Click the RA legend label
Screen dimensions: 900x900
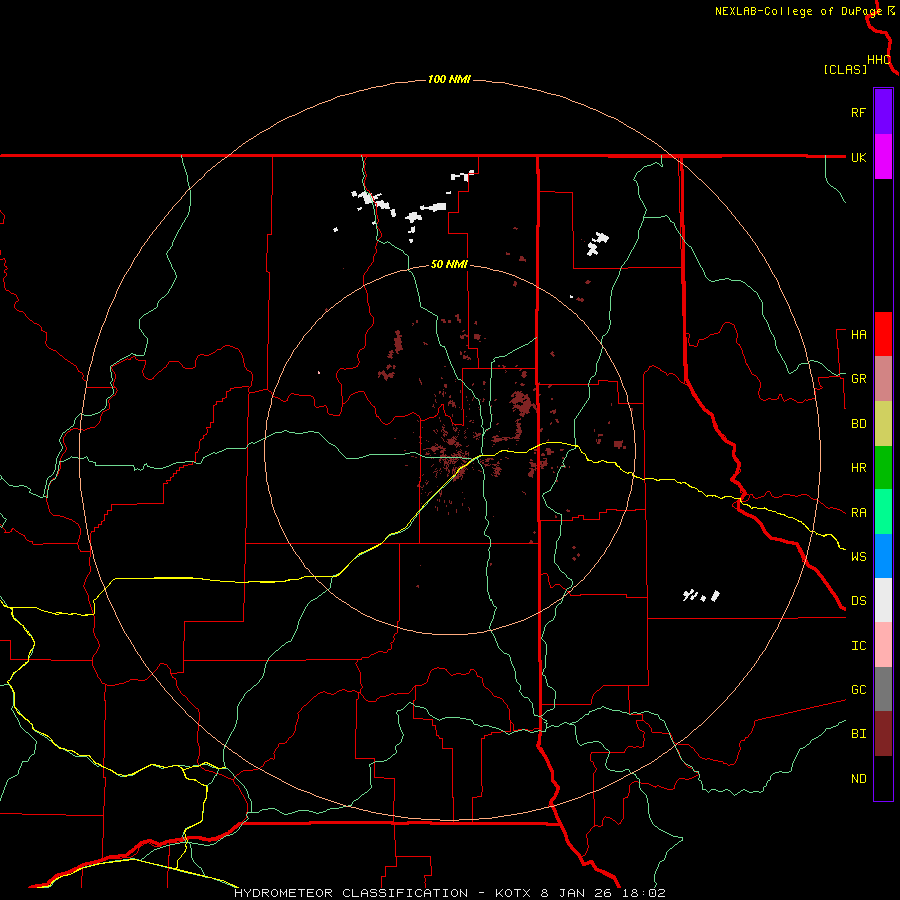(858, 513)
